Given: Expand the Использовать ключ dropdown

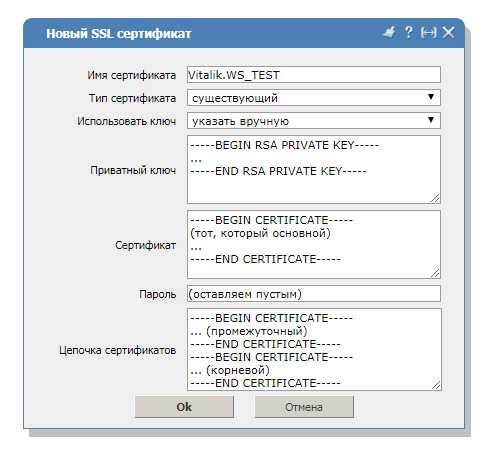Looking at the screenshot, I should [x=314, y=121].
